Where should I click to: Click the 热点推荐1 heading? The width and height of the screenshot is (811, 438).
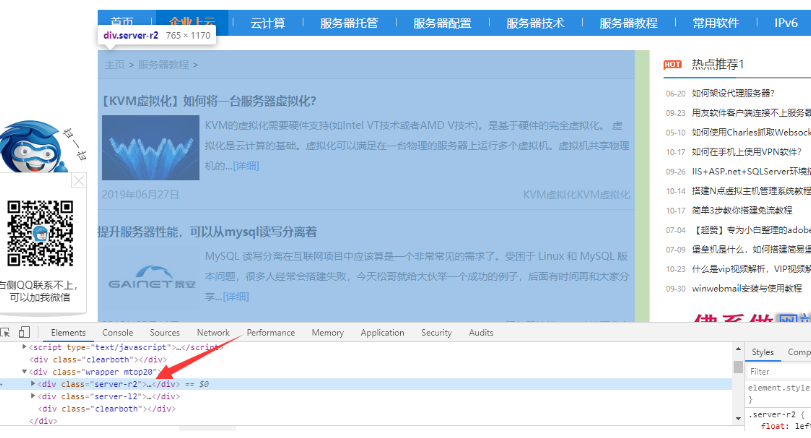click(717, 64)
